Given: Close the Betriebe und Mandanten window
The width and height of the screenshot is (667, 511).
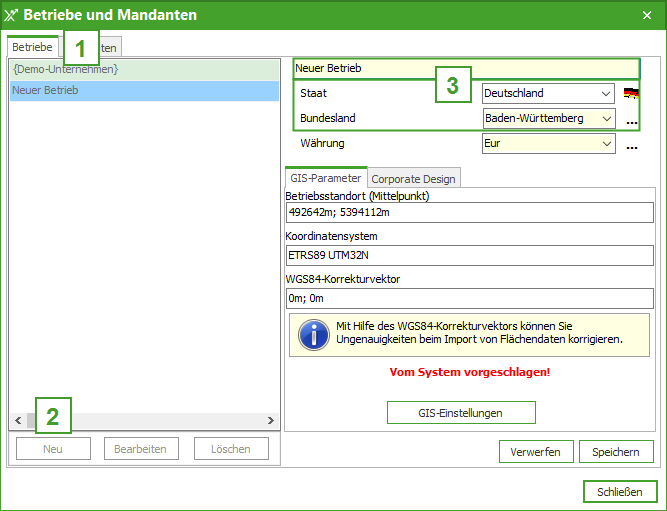Looking at the screenshot, I should coord(646,15).
